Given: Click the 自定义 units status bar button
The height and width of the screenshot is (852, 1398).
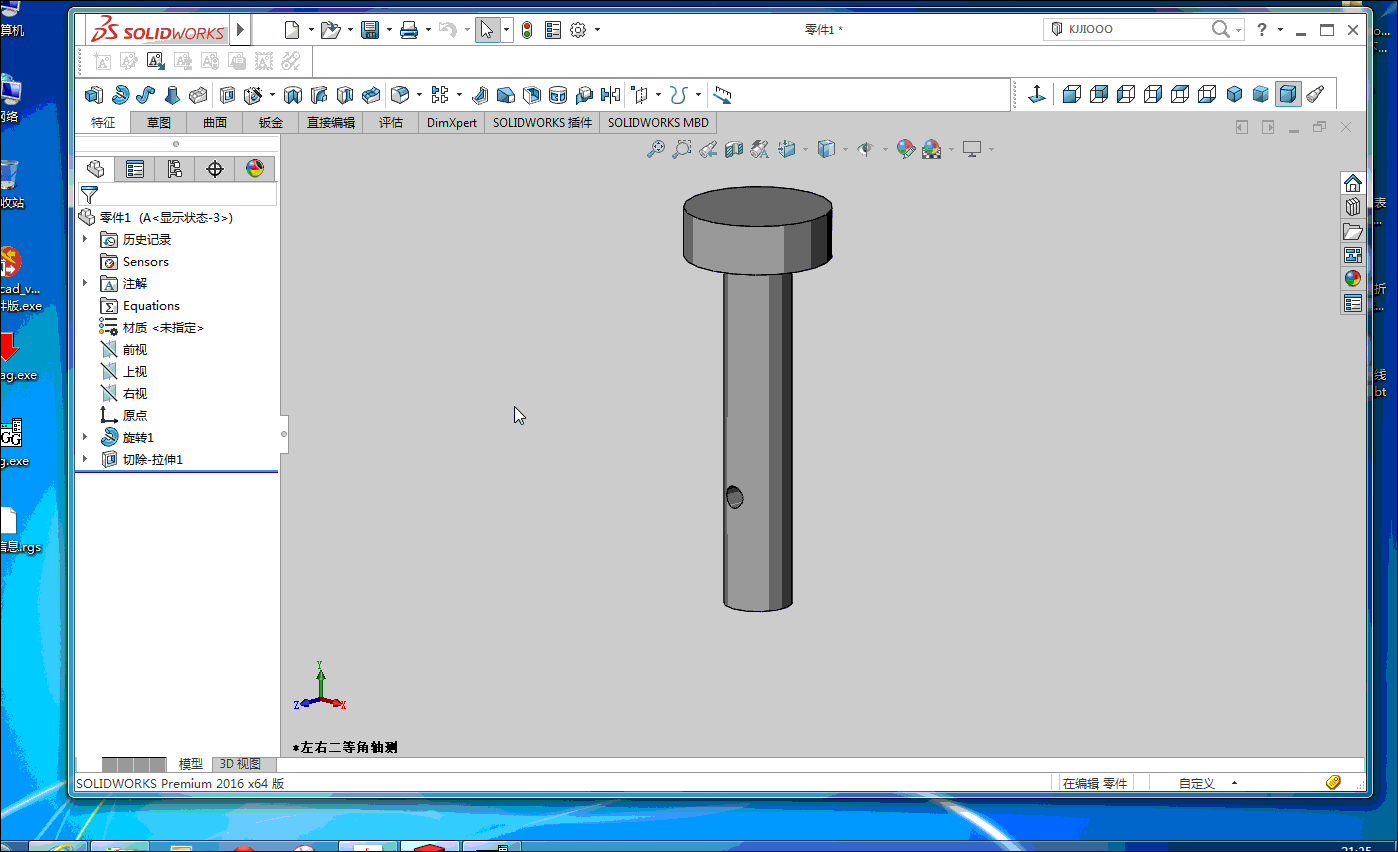Looking at the screenshot, I should pyautogui.click(x=1197, y=784).
